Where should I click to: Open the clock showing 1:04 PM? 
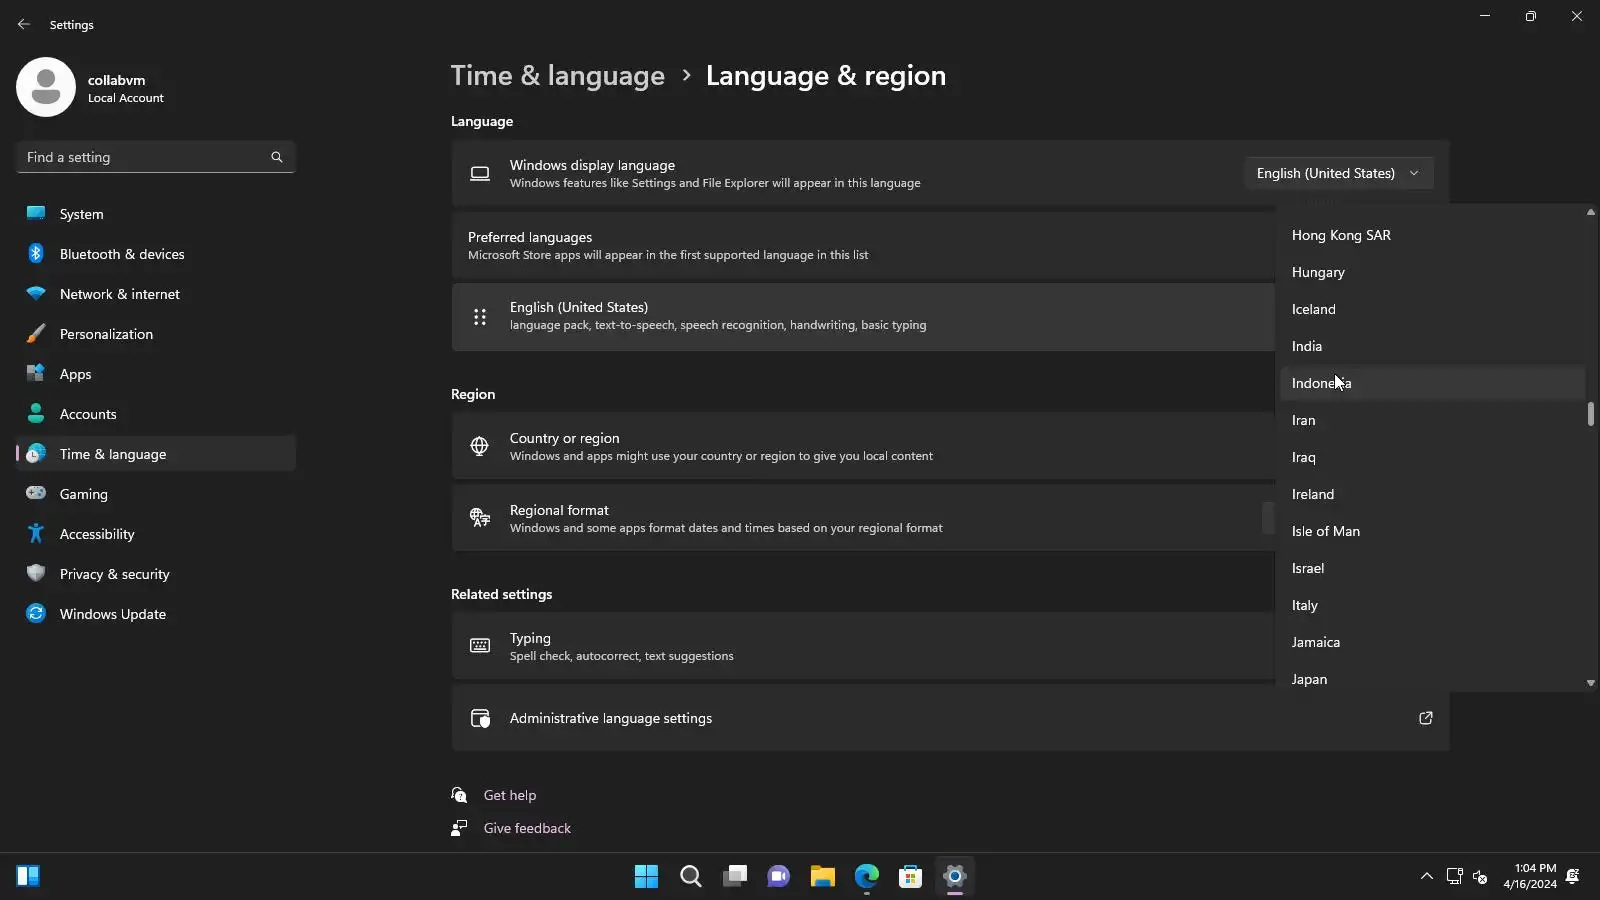tap(1530, 876)
